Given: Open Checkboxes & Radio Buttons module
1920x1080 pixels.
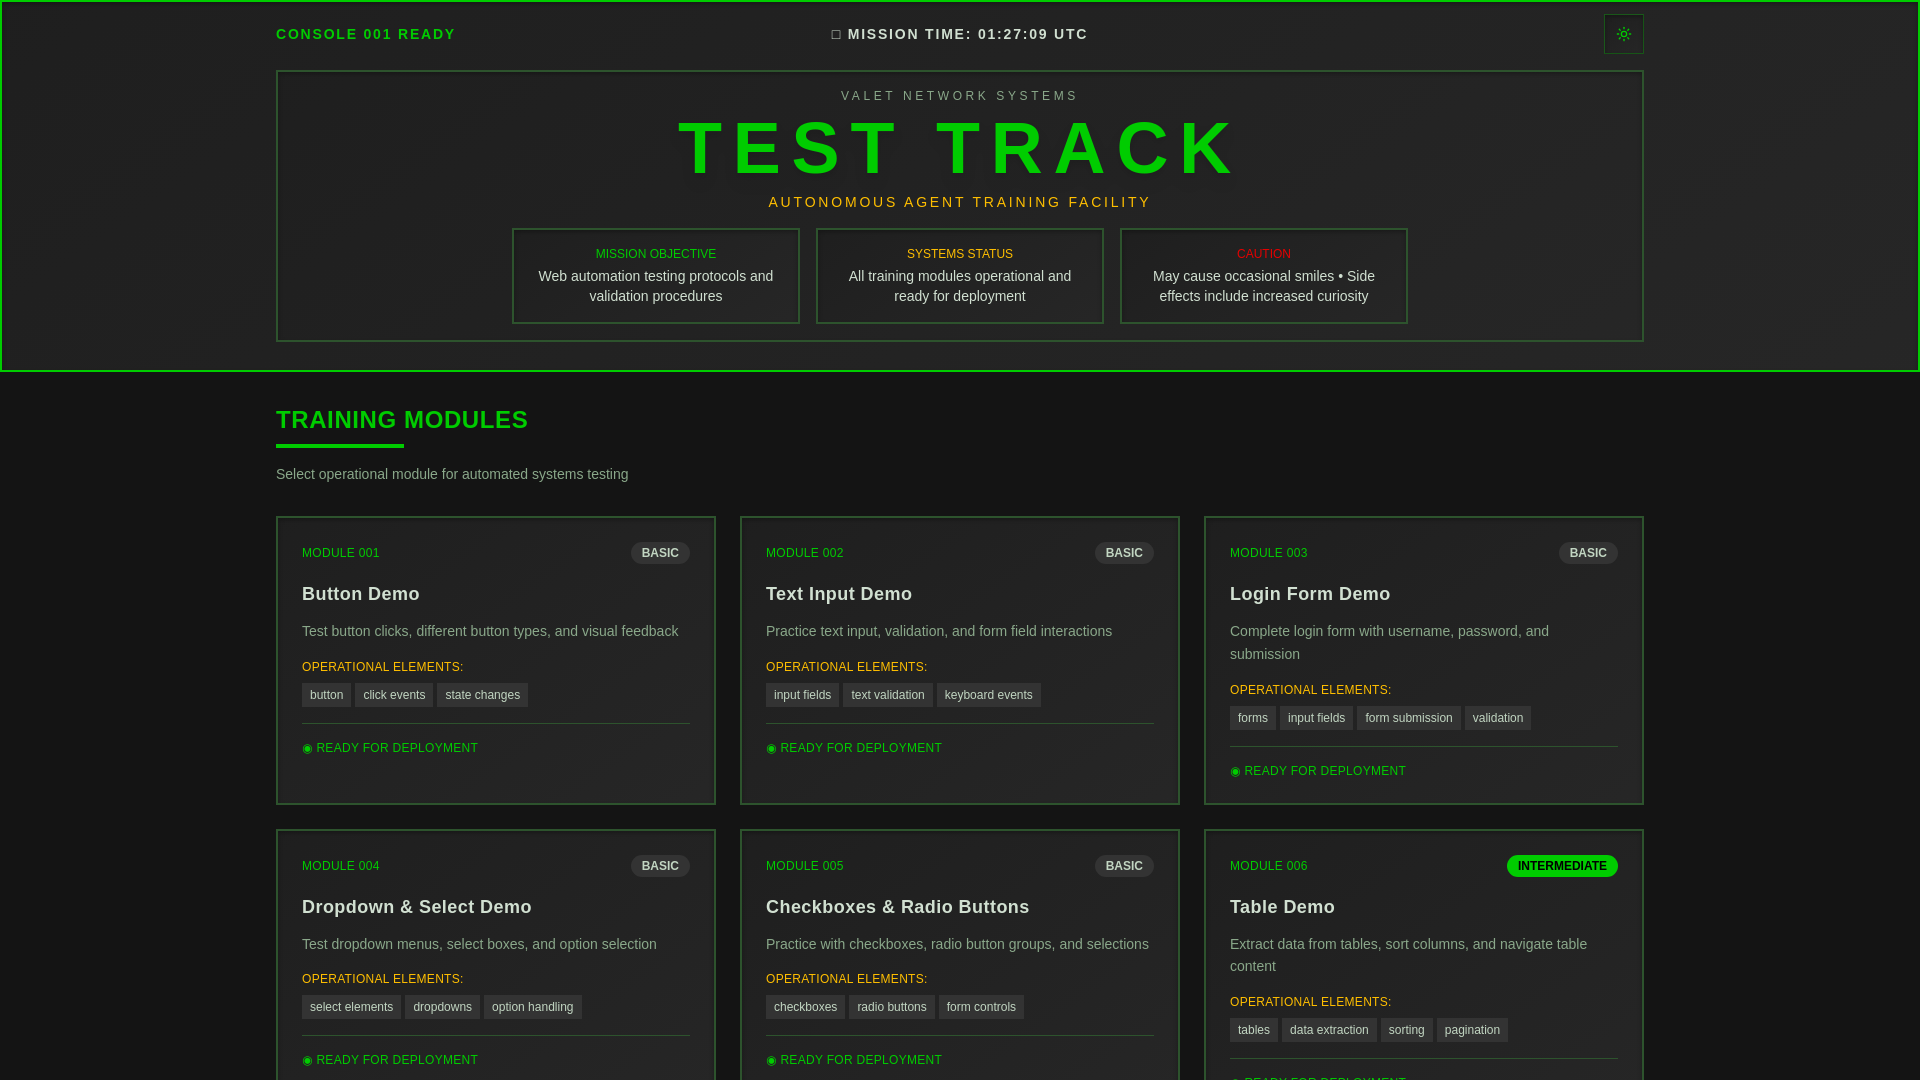Looking at the screenshot, I should (897, 907).
